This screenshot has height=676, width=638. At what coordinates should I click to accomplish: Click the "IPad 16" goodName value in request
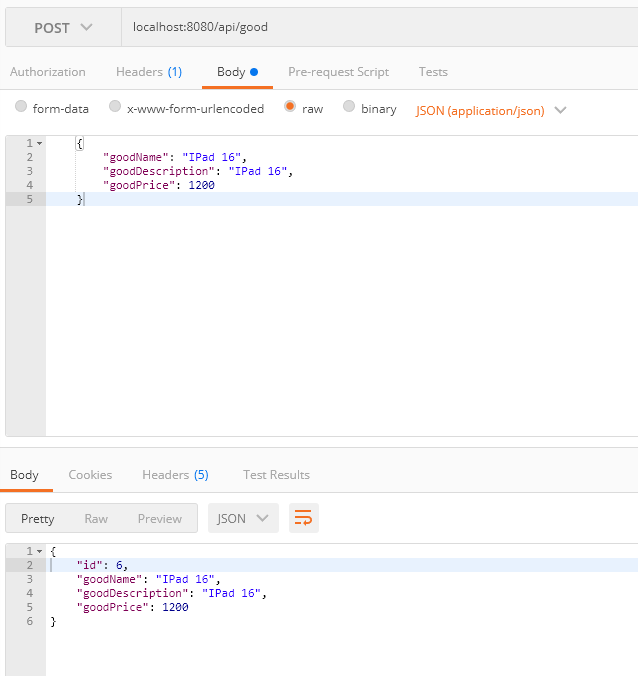coord(211,157)
